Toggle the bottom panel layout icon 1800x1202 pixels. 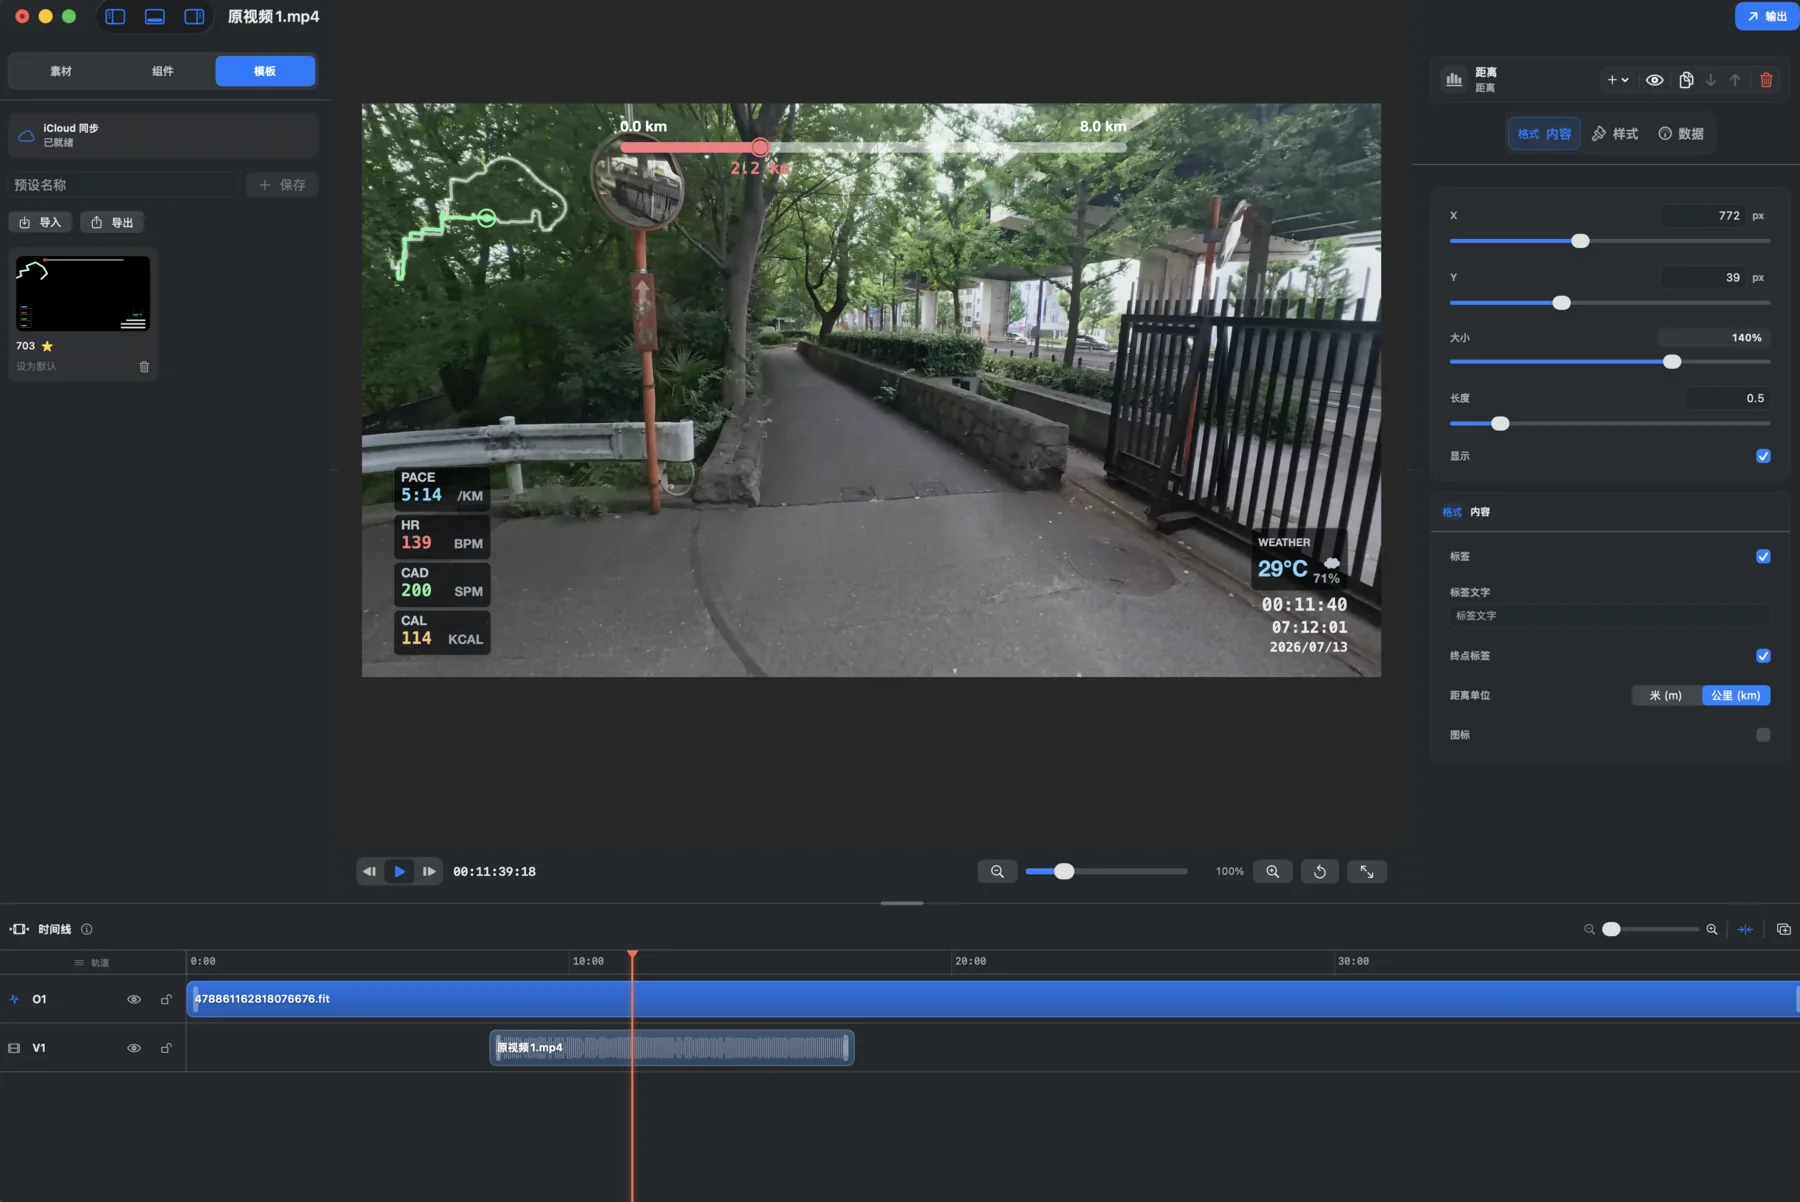pos(155,16)
